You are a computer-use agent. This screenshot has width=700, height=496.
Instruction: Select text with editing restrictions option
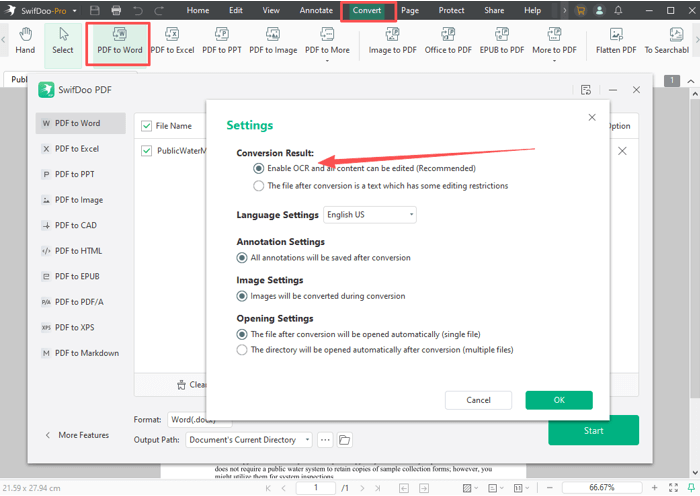coord(258,186)
